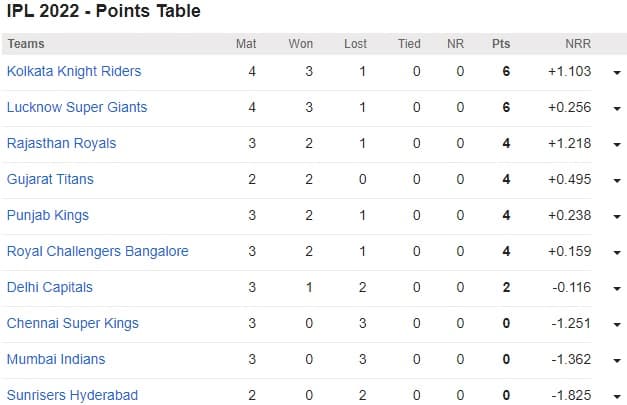Open the Lucknow Super Giants team link

[75, 108]
